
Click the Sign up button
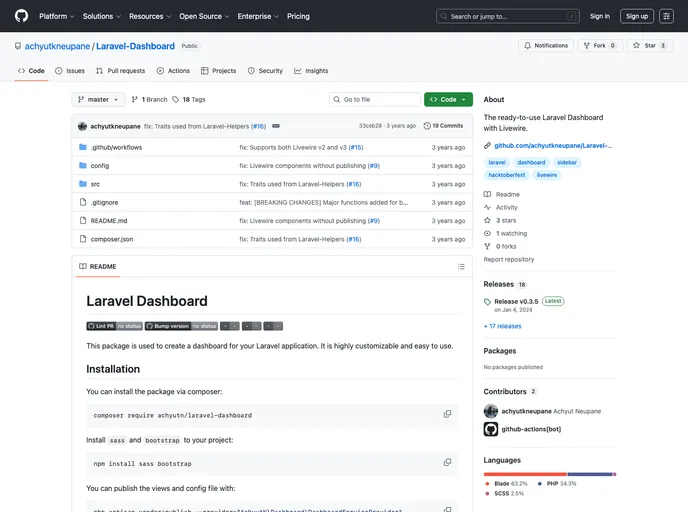point(635,16)
